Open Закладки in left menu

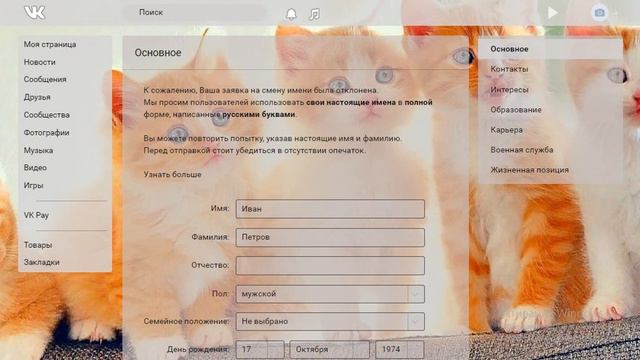[x=42, y=262]
